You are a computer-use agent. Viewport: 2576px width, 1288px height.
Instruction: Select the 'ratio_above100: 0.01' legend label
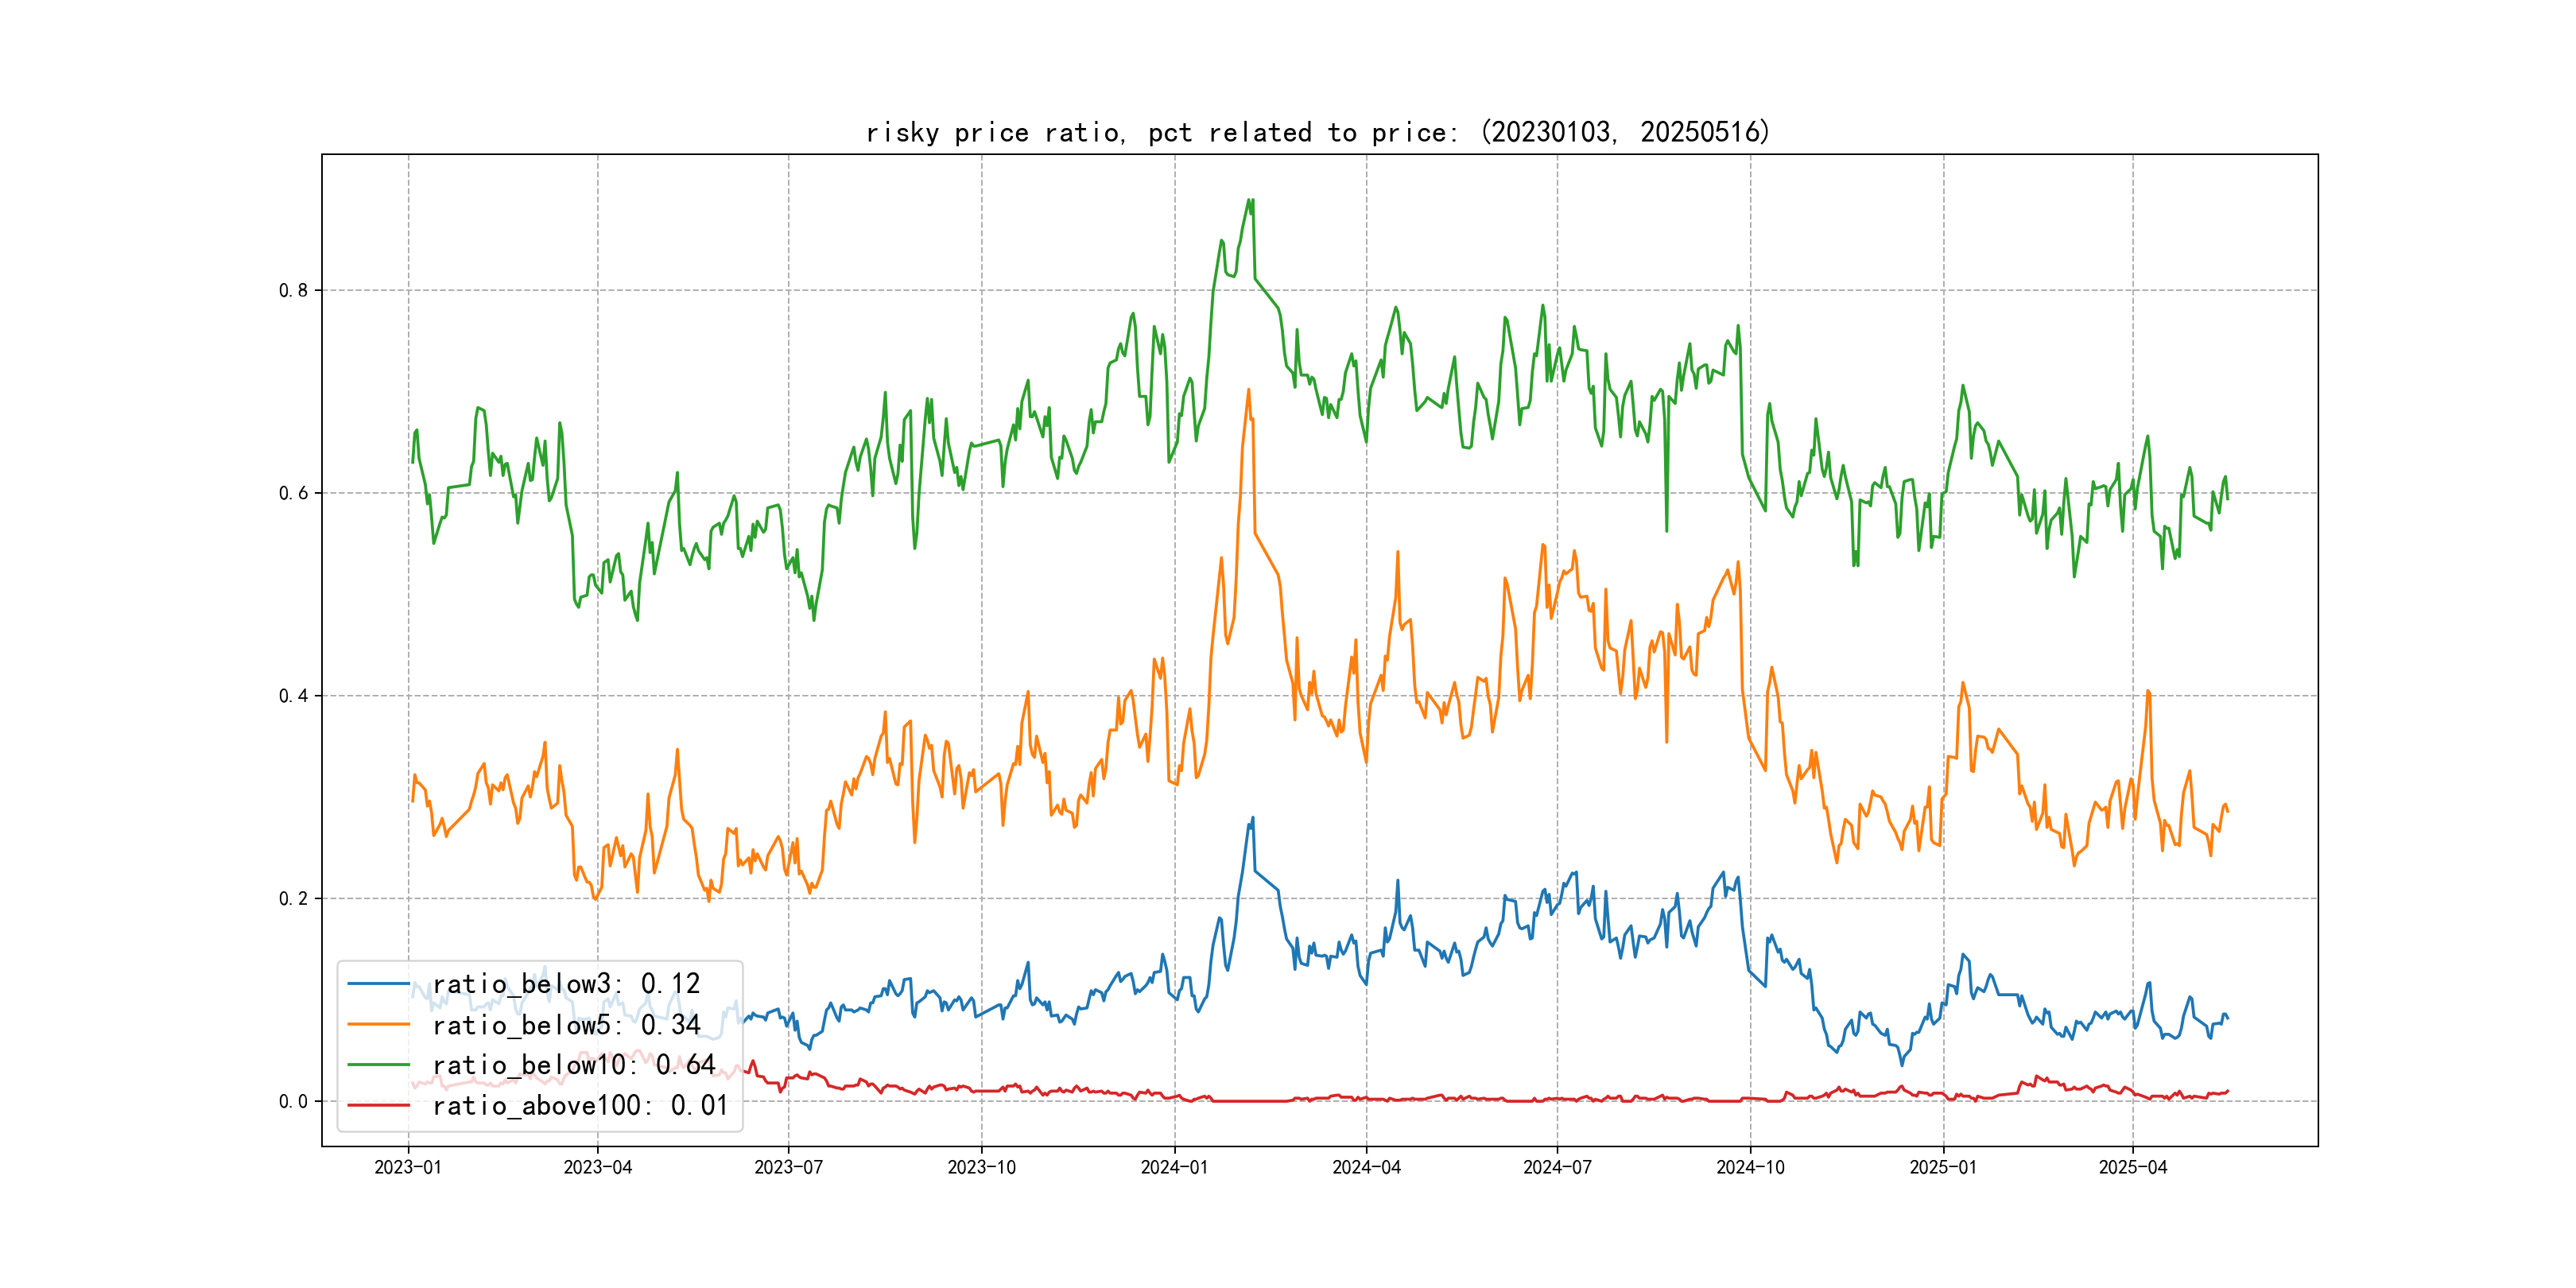(580, 1105)
